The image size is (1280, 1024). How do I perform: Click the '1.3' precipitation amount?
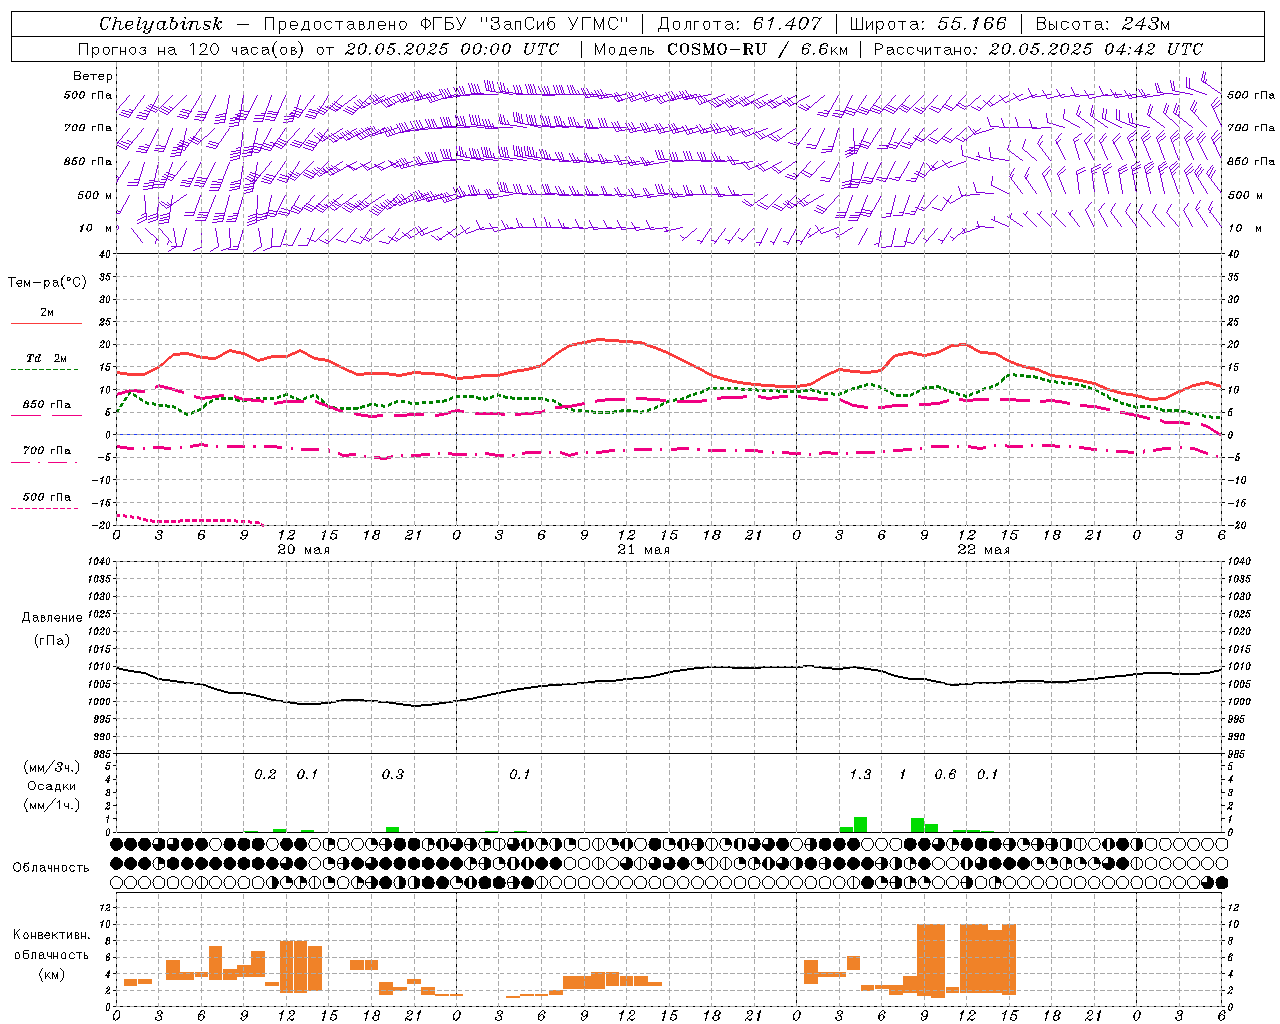click(860, 775)
